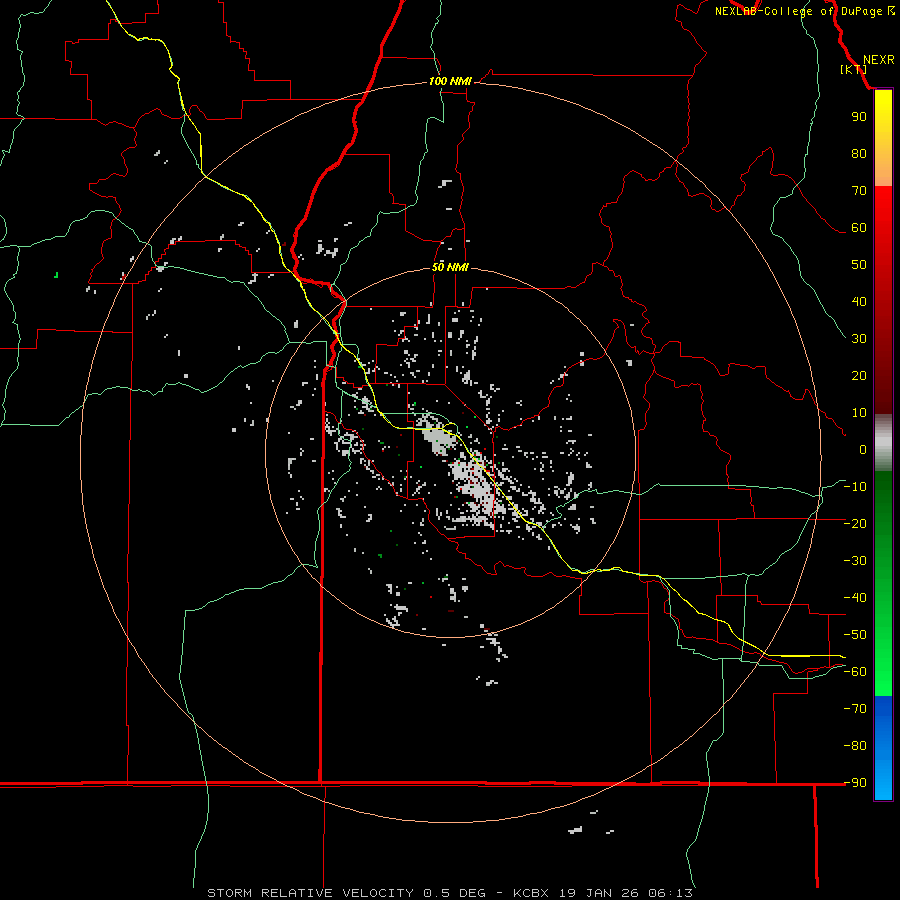
Task: Click the positive 90 scale label
Action: tap(859, 117)
